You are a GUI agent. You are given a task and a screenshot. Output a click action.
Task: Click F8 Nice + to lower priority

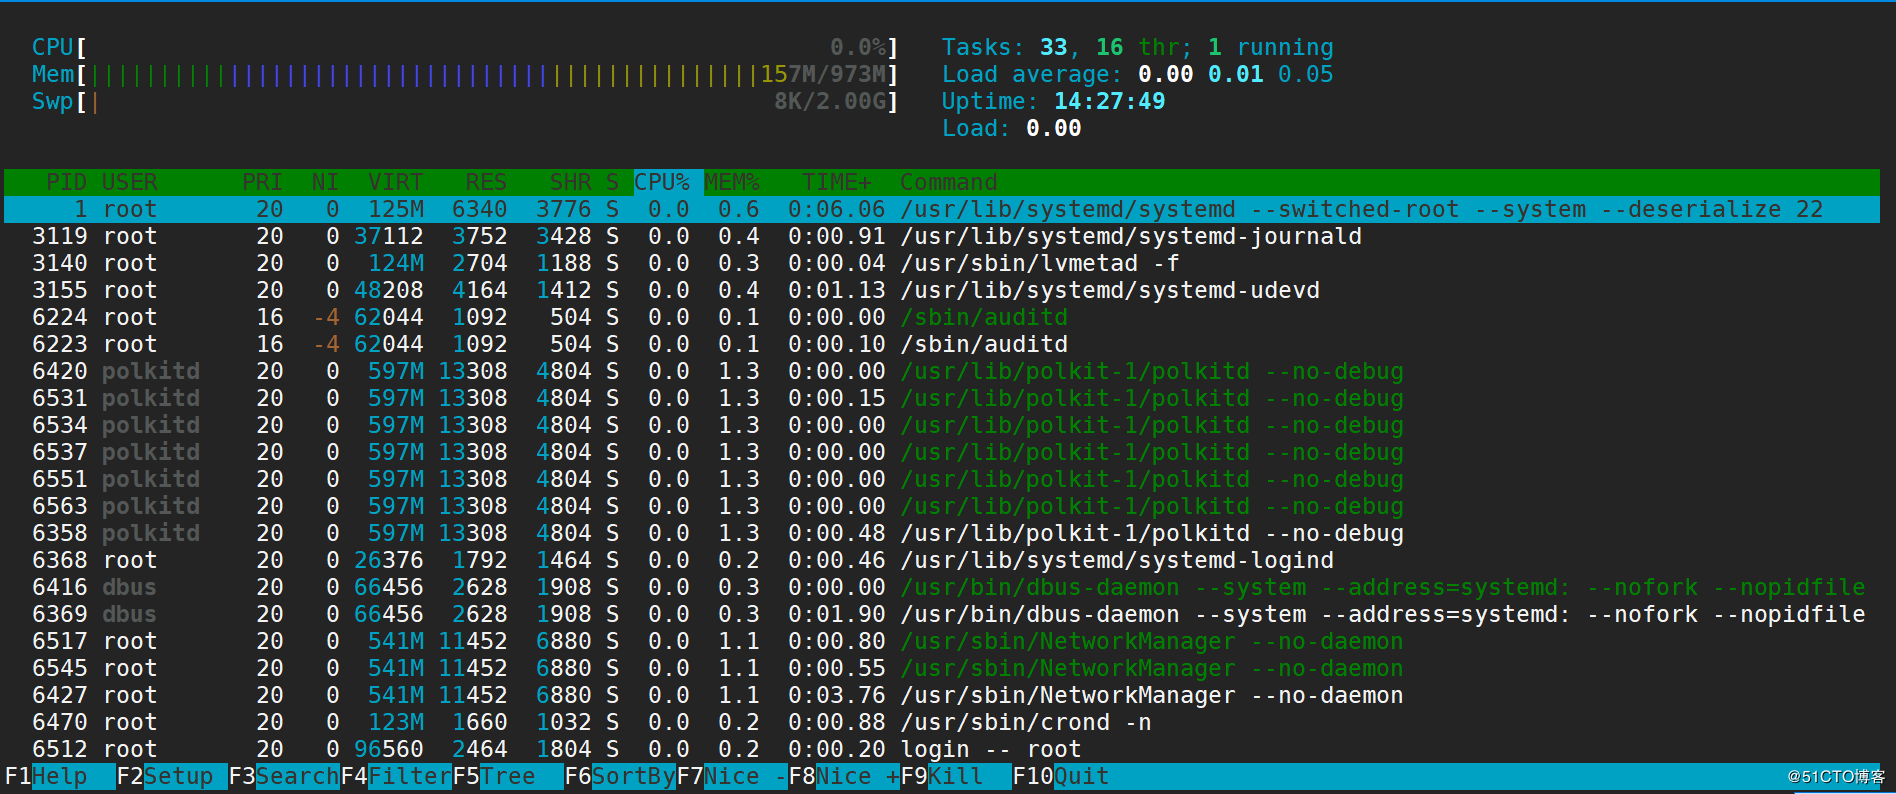(844, 777)
